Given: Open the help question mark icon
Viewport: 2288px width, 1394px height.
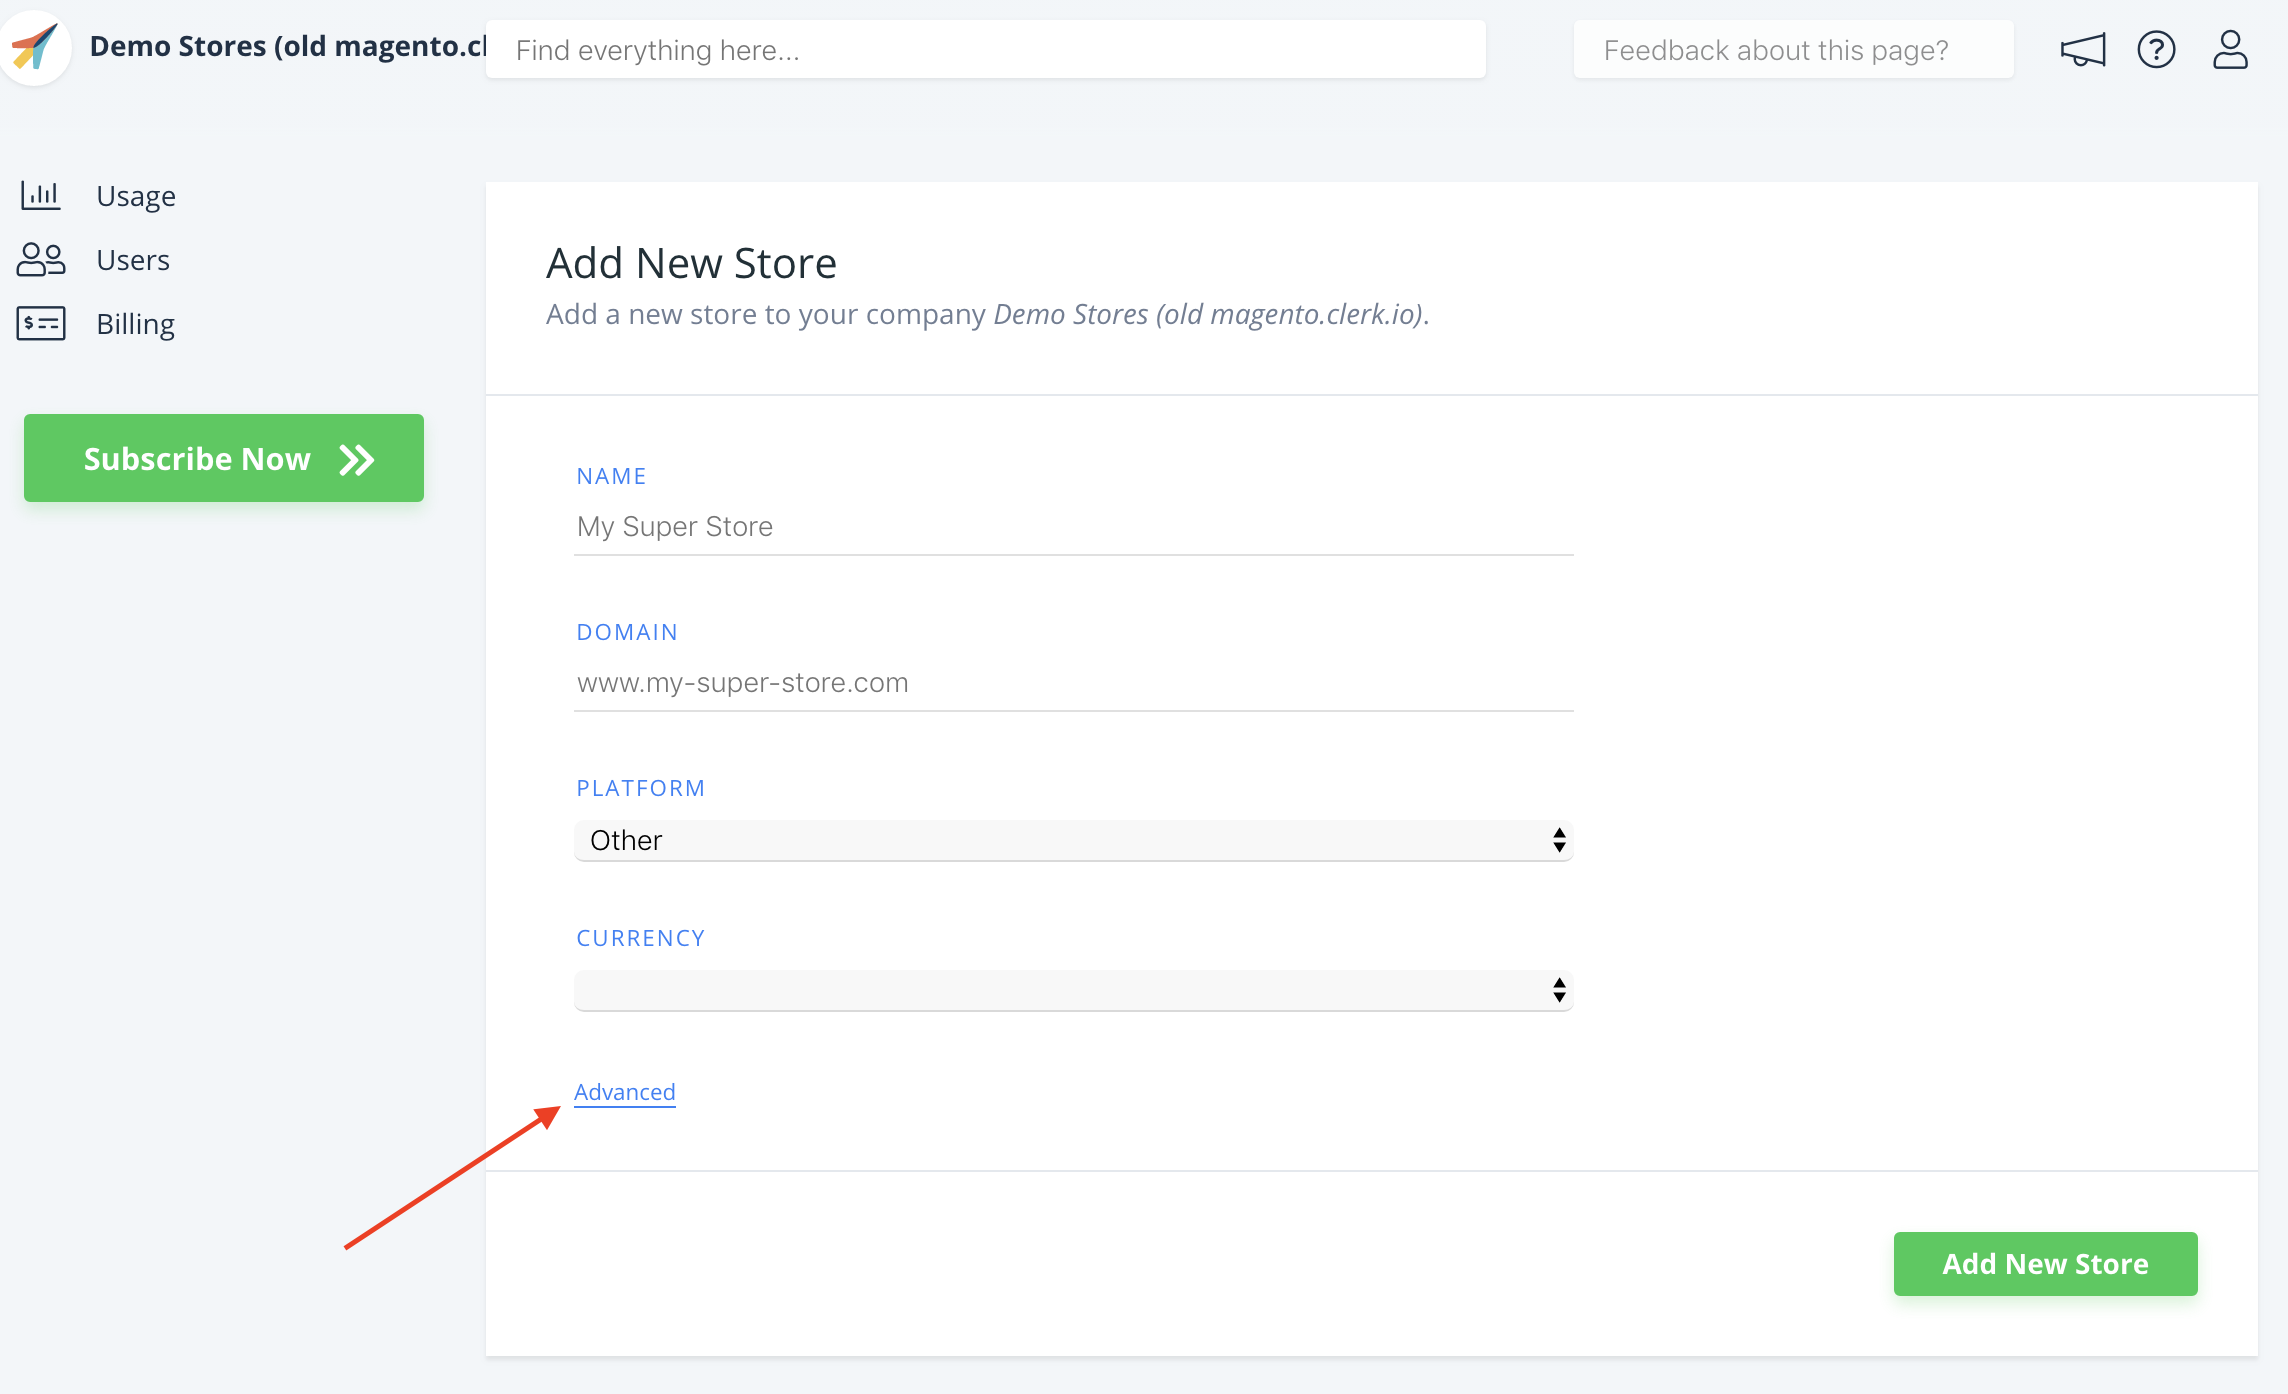Looking at the screenshot, I should pos(2156,50).
